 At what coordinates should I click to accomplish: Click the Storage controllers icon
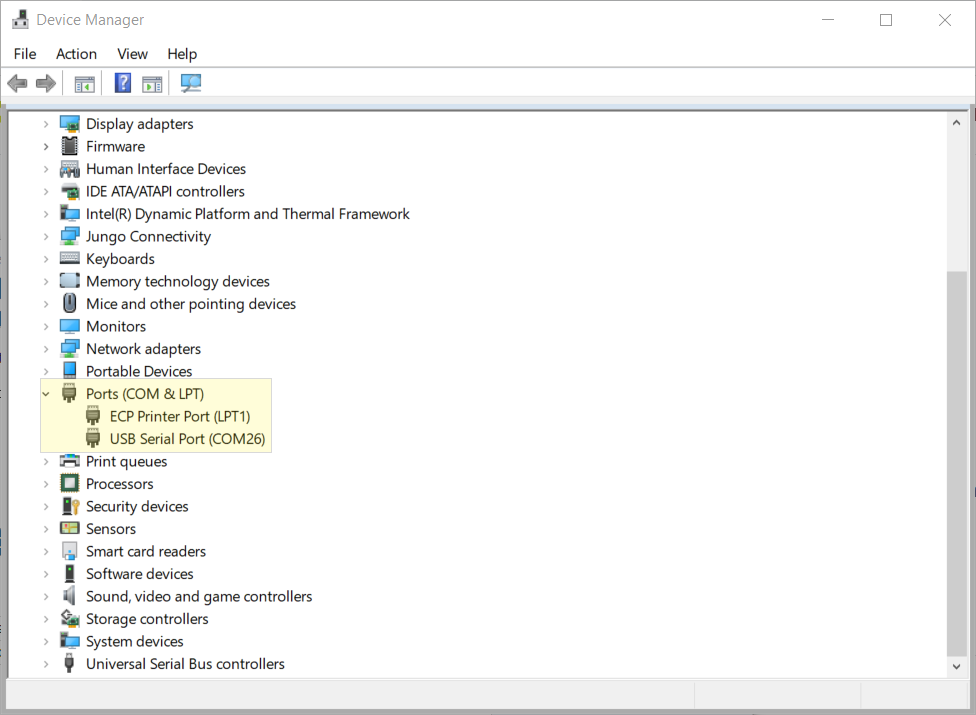click(70, 619)
